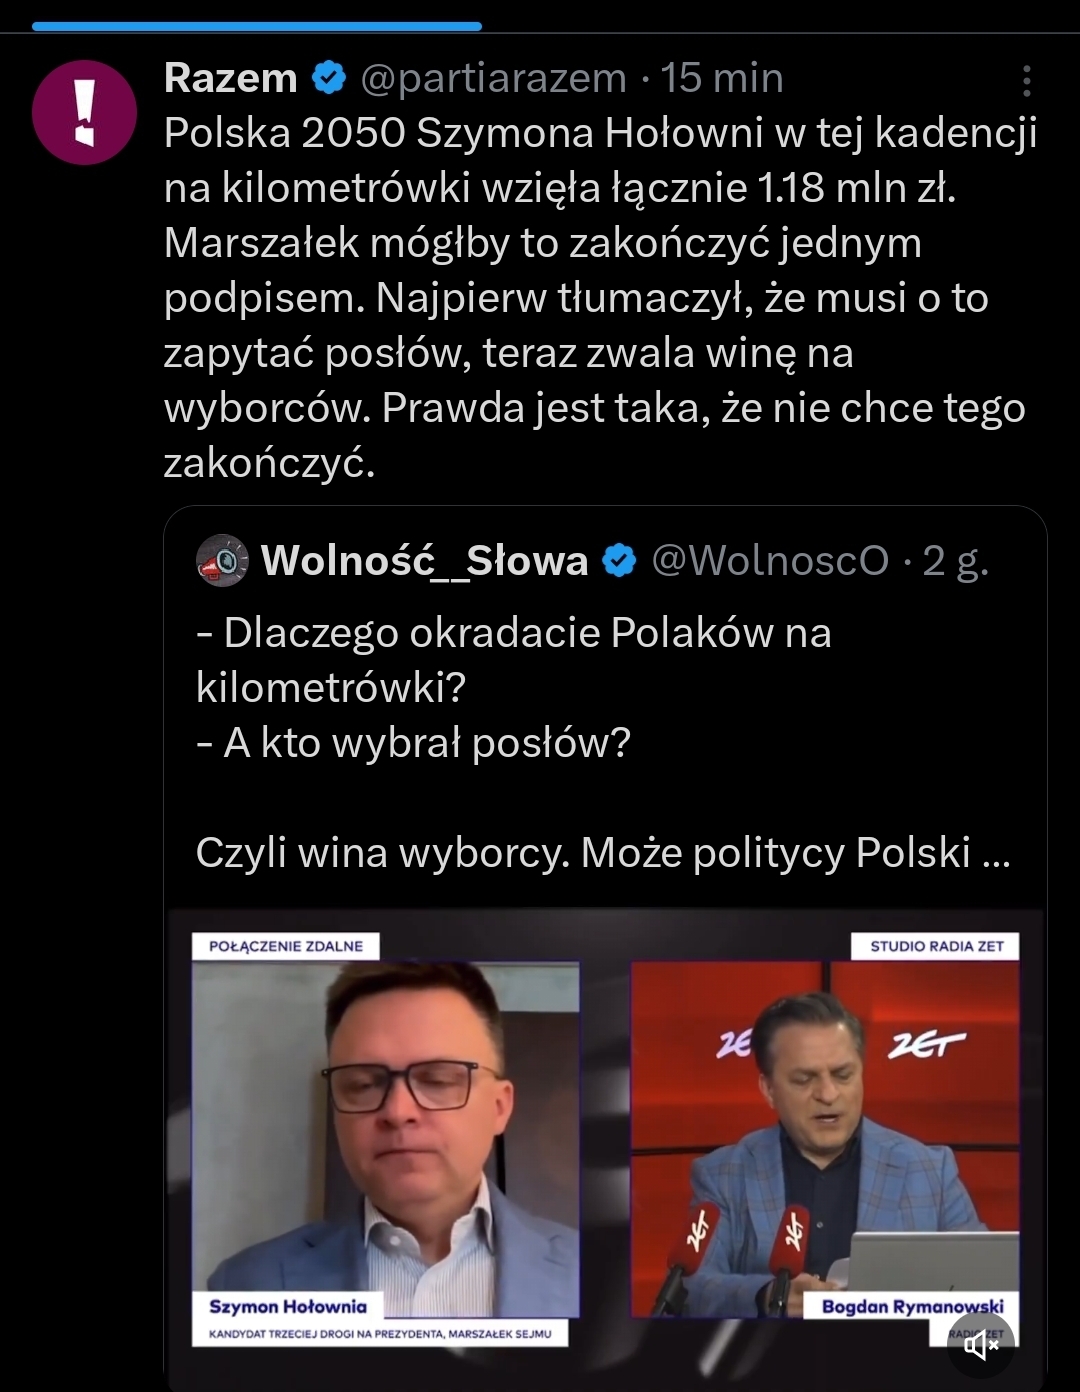Play video on Szymon Hołownia frame

[x=385, y=1139]
